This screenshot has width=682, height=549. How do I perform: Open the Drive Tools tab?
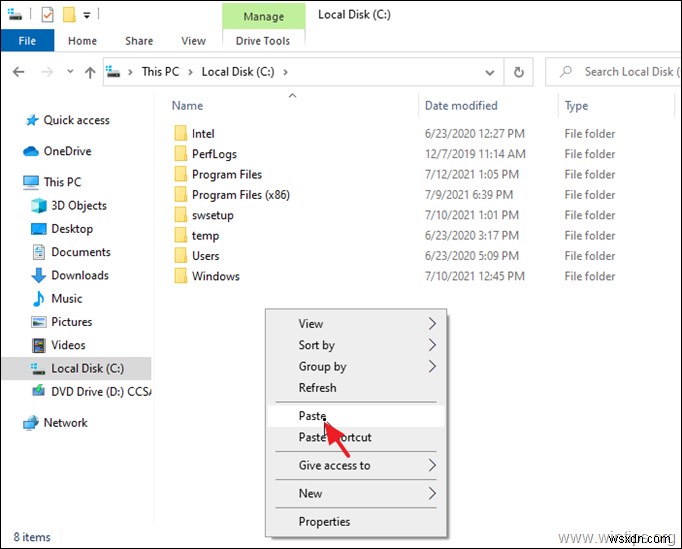(x=263, y=41)
